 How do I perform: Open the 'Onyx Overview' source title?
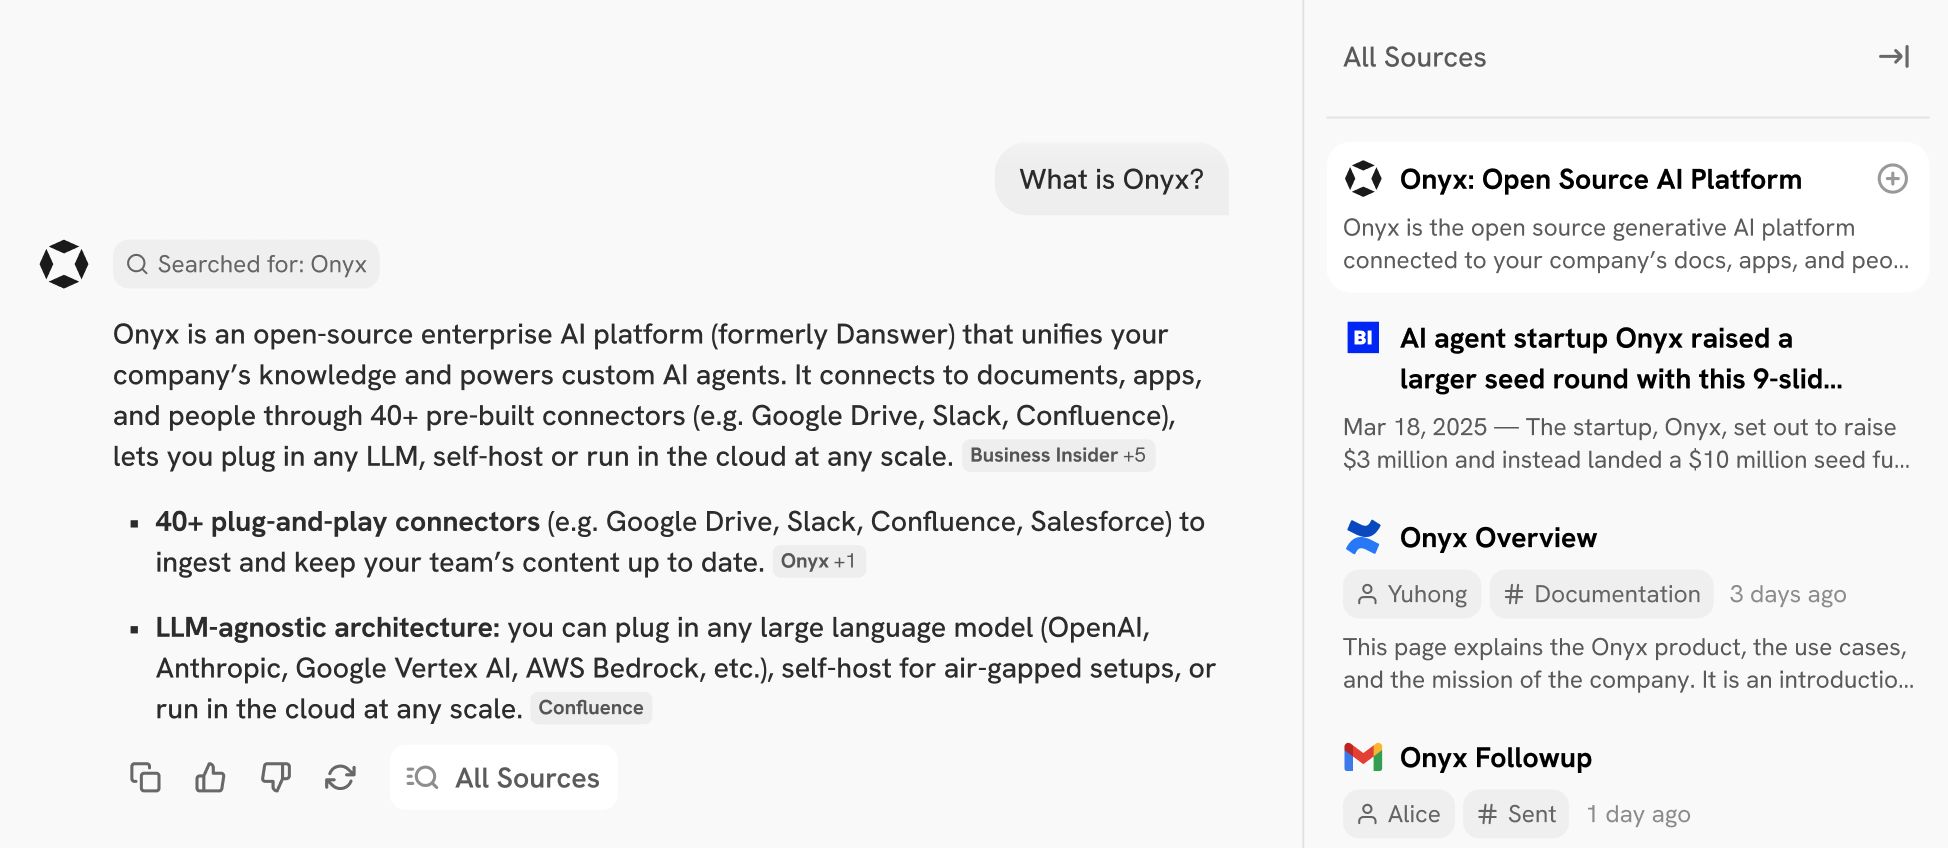coord(1498,538)
